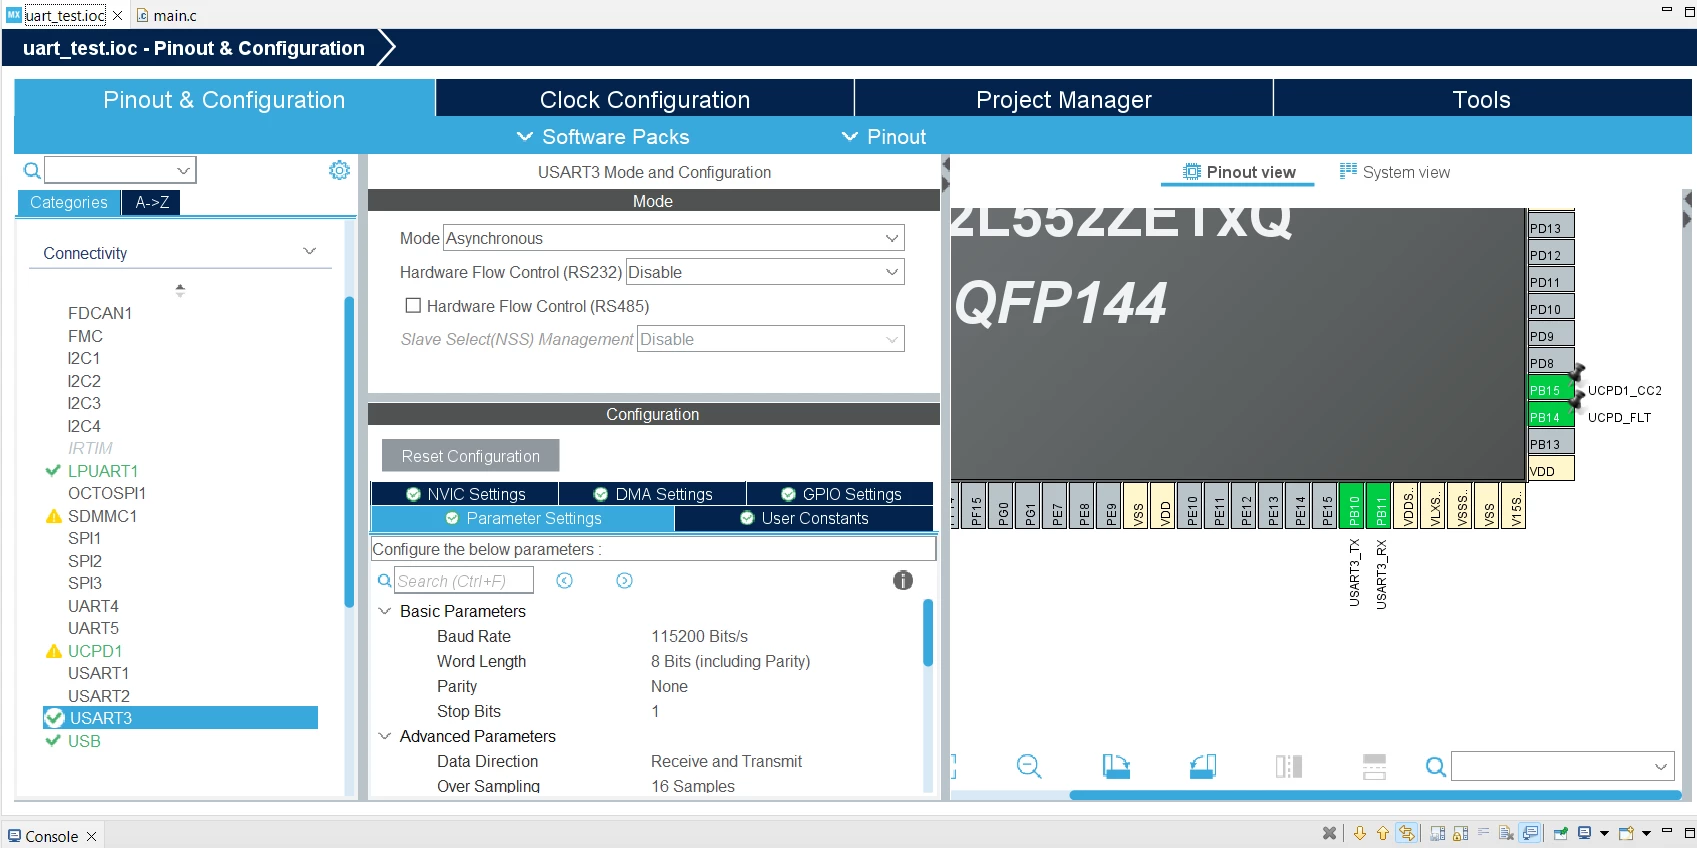The width and height of the screenshot is (1697, 848).
Task: Open the Hardware Flow Control (RS232) dropdown
Action: coord(765,272)
